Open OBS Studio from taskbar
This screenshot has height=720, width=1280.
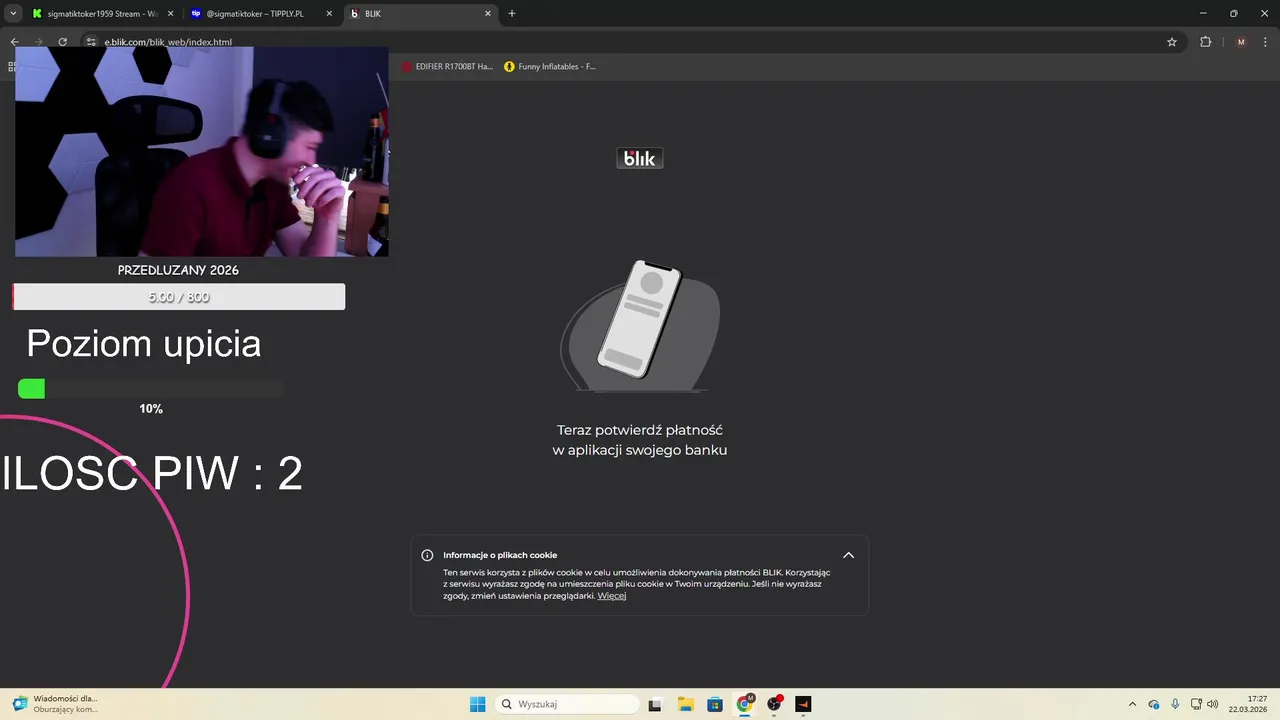(774, 704)
